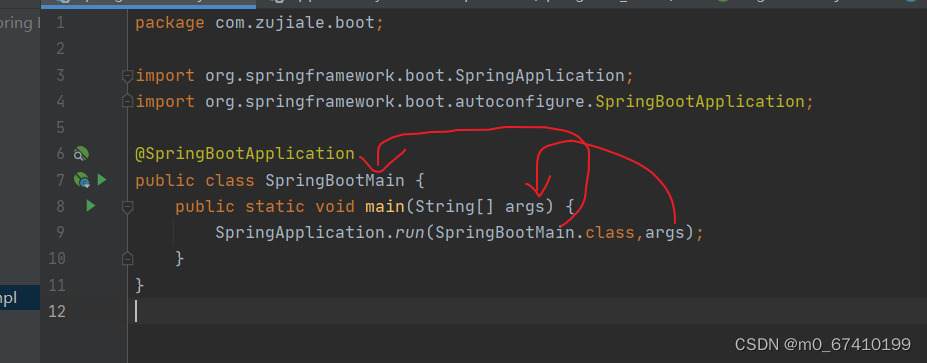Click the Spring gutter icon beside line 7
Screen dimensions: 927x363
[x=82, y=180]
